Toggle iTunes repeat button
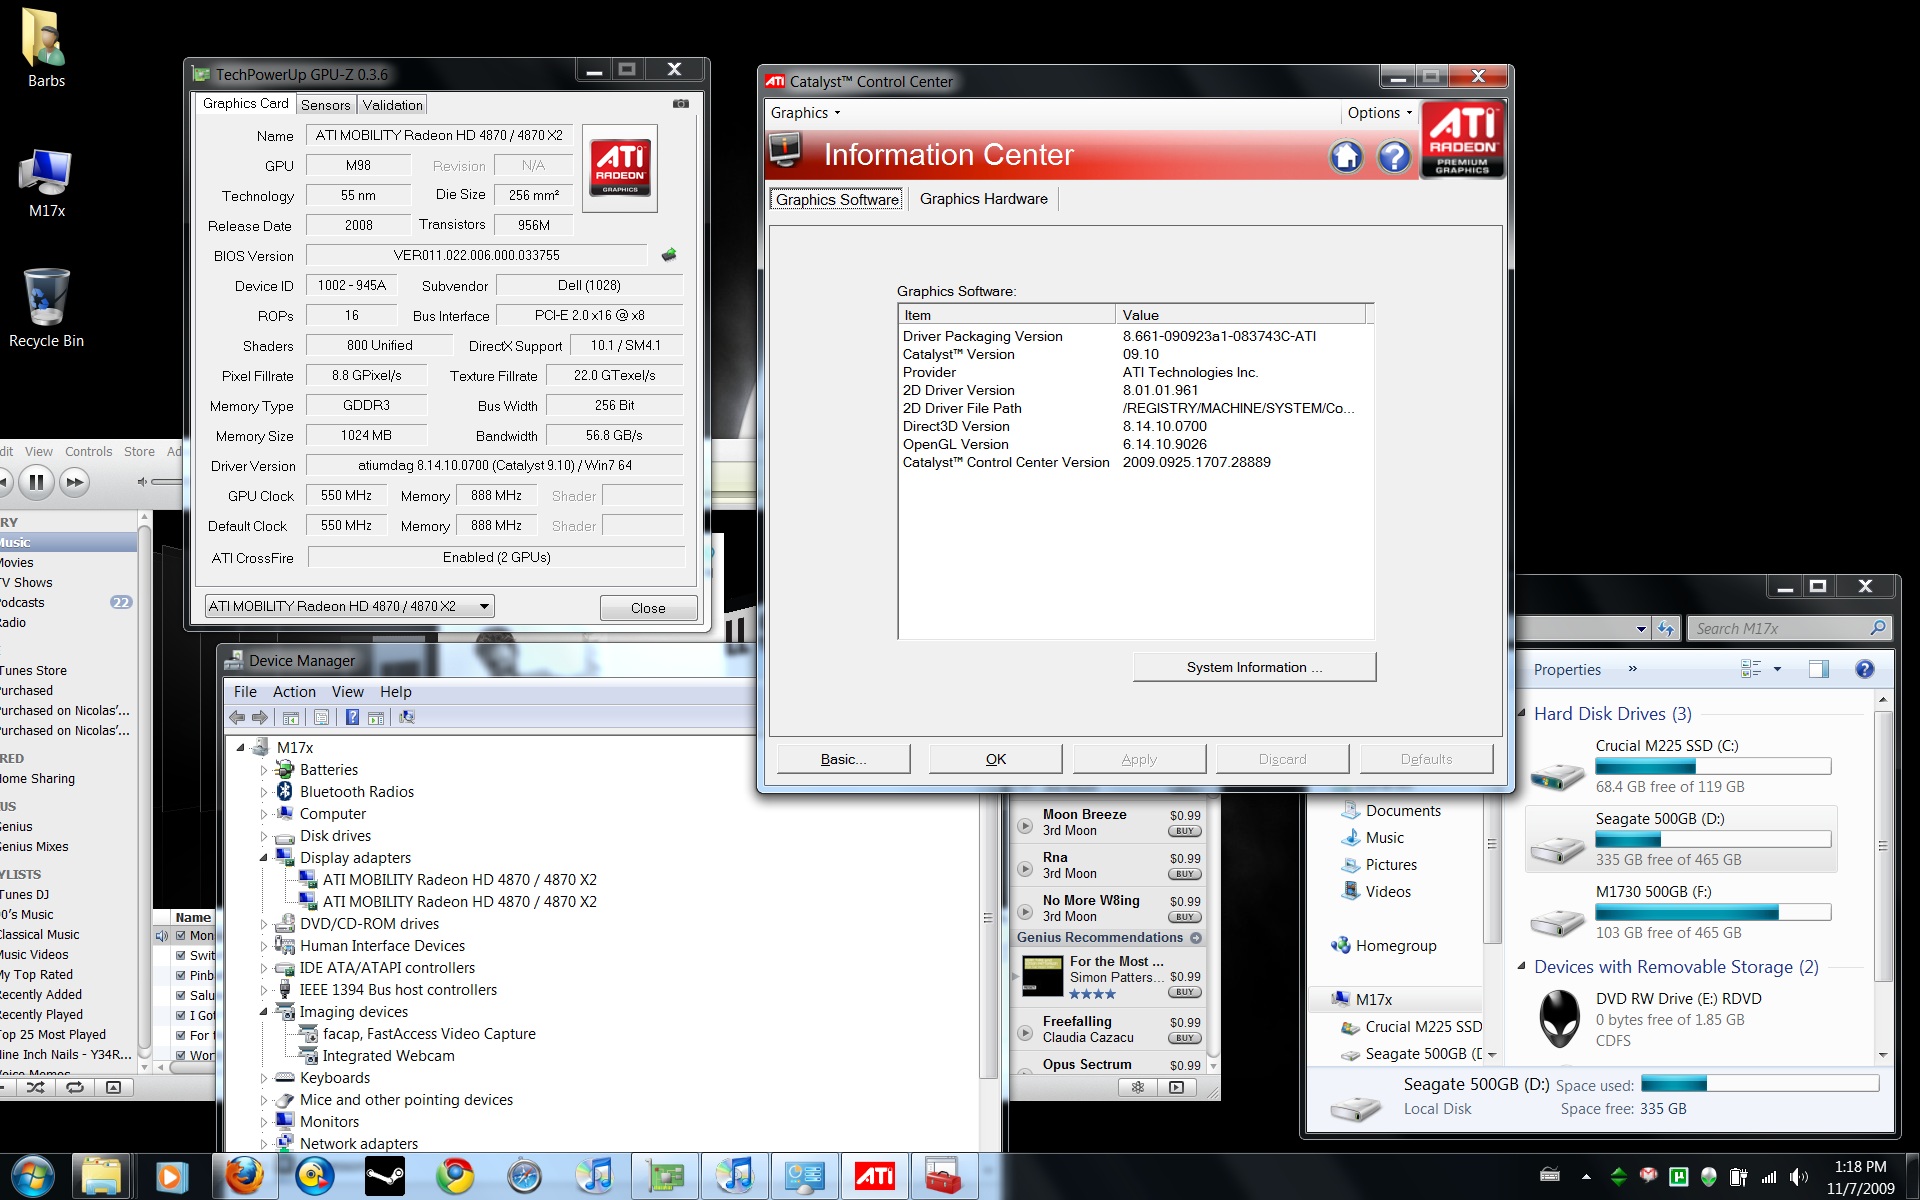The width and height of the screenshot is (1920, 1200). pos(75,1087)
